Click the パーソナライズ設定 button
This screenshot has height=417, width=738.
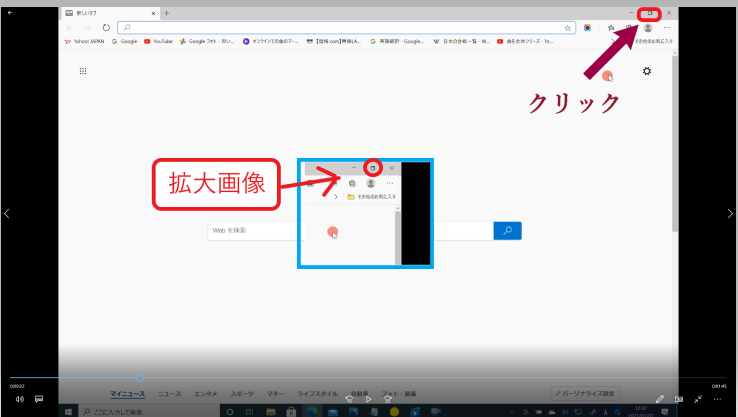(x=585, y=394)
